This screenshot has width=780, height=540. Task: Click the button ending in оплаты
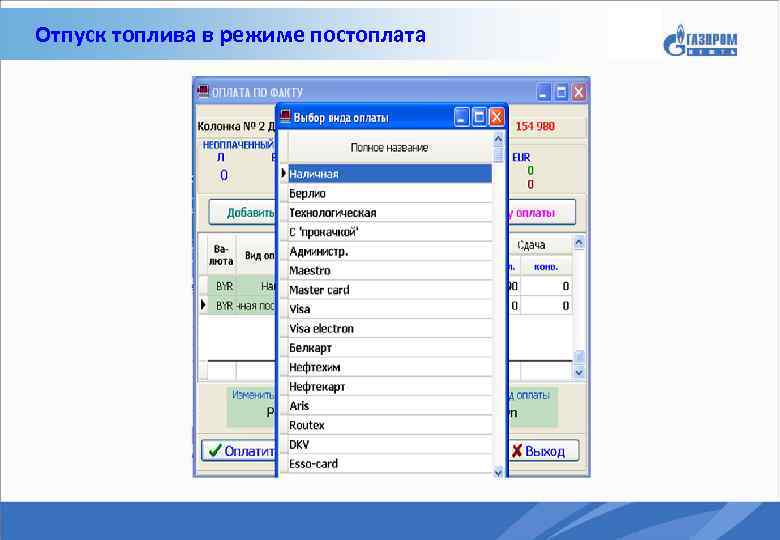coord(542,213)
